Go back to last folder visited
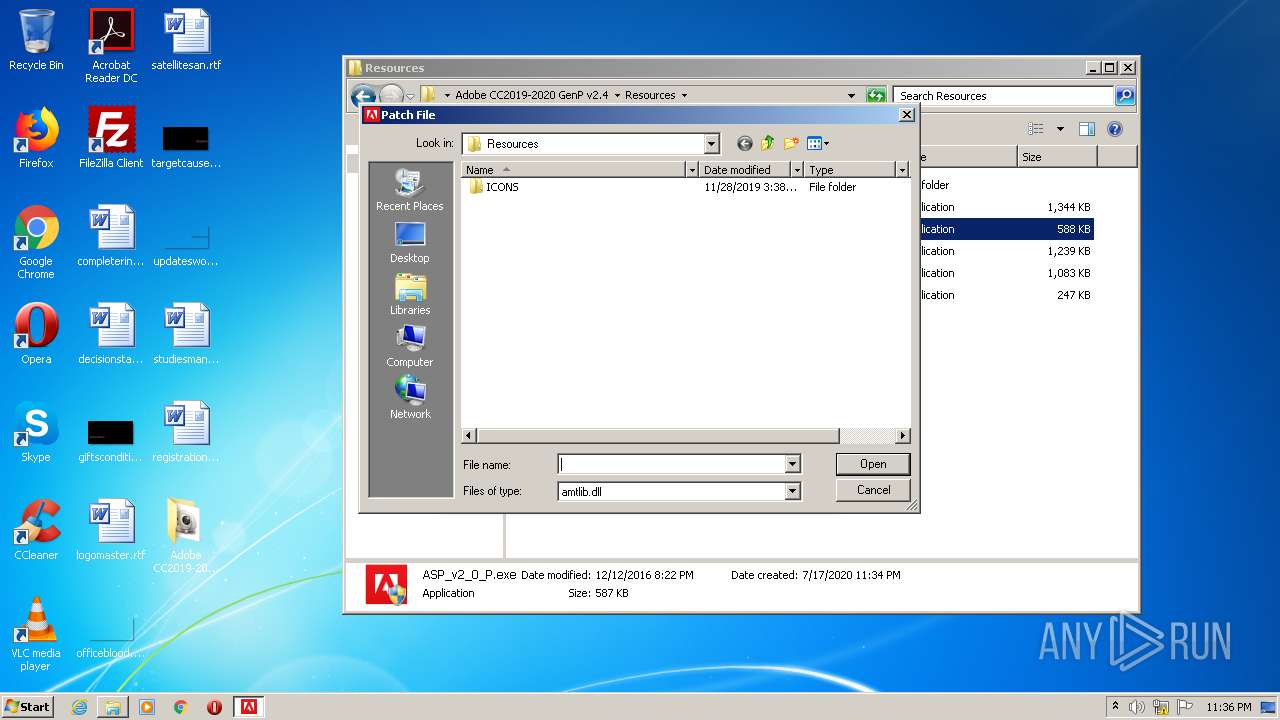 [744, 144]
